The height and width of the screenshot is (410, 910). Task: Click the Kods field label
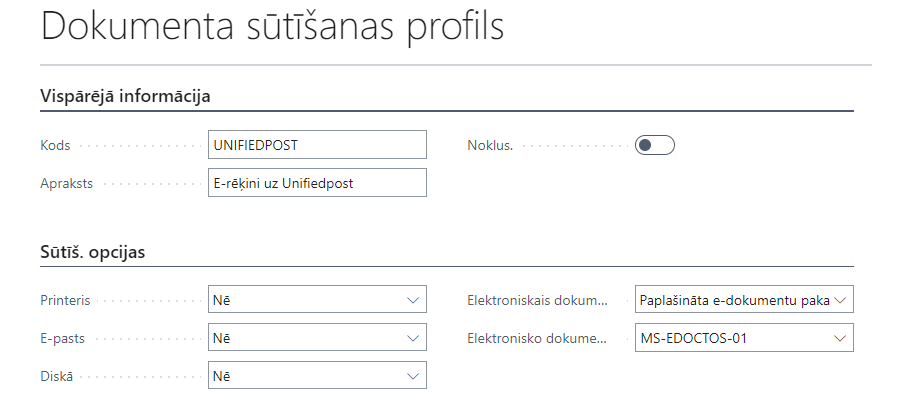click(56, 145)
